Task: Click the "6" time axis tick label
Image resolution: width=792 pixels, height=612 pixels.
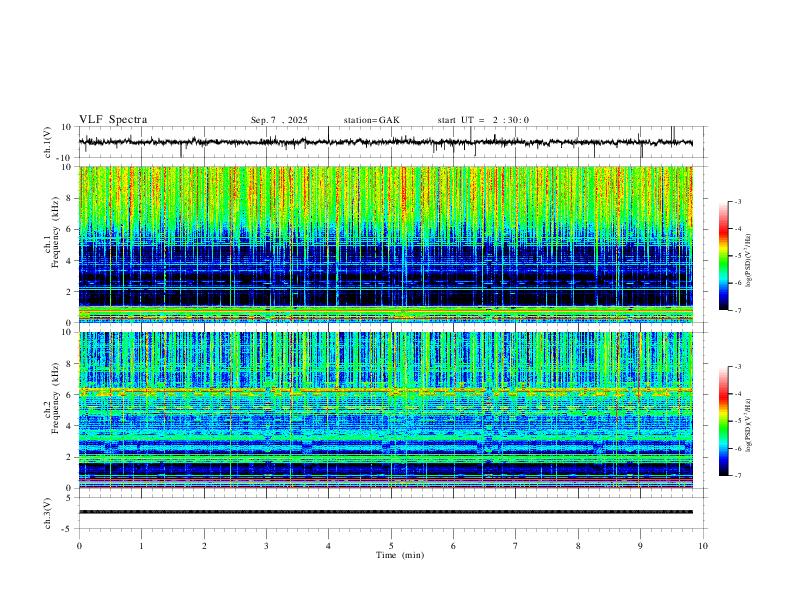Action: click(x=453, y=546)
